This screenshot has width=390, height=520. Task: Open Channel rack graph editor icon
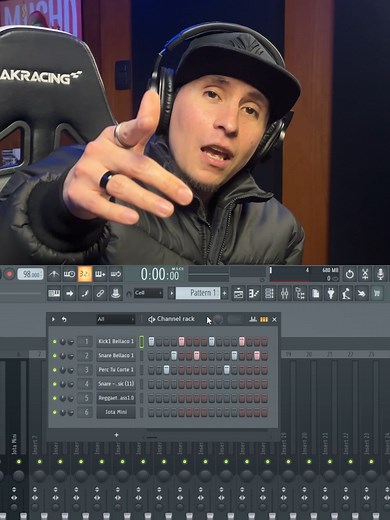coord(253,319)
